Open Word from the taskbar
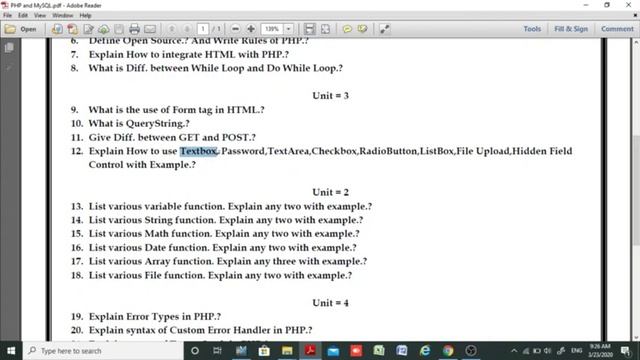640x360 pixels. [402, 351]
